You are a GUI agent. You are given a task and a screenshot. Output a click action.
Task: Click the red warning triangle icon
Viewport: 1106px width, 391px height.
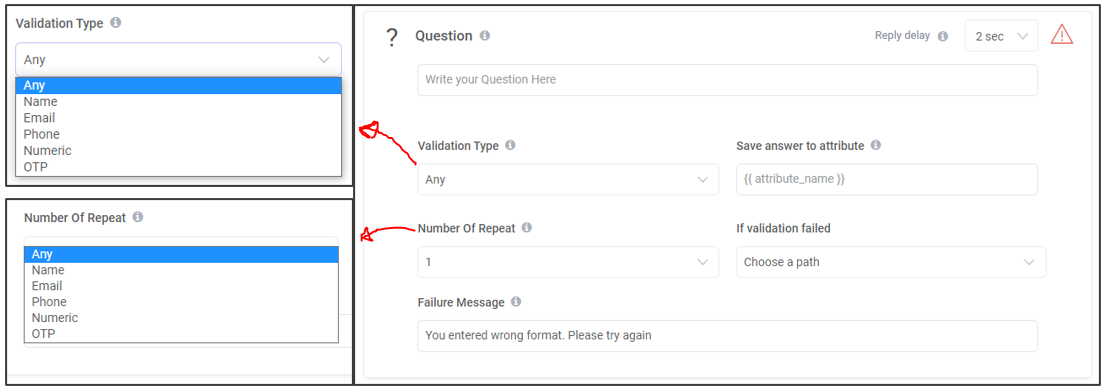1062,35
